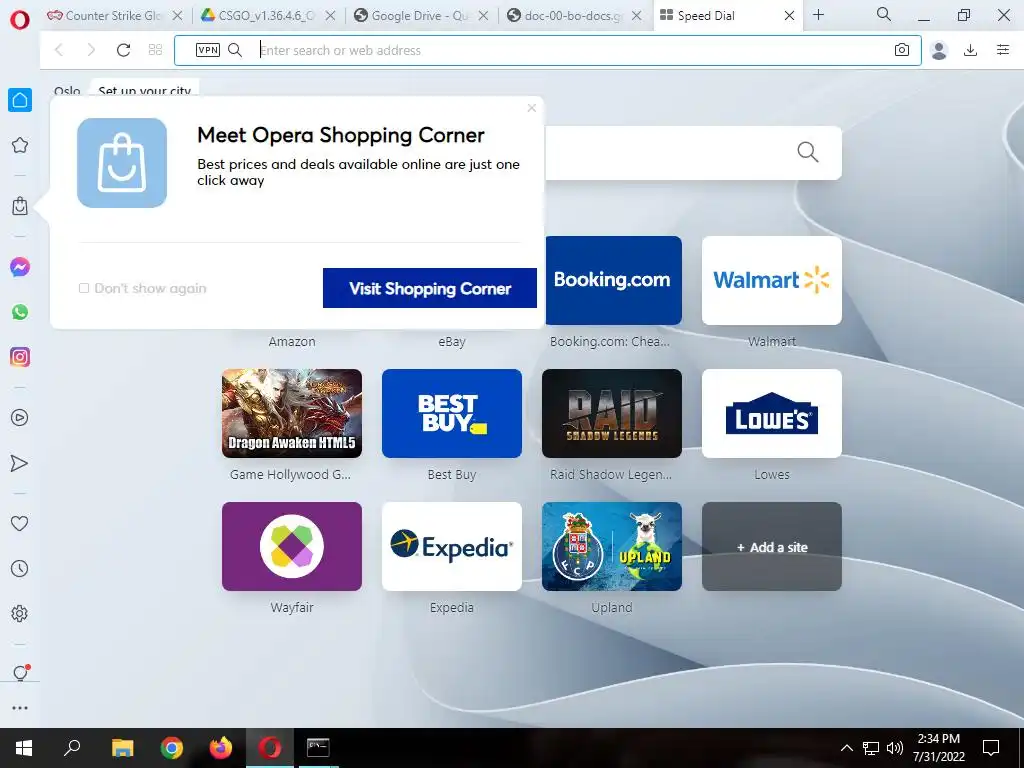The height and width of the screenshot is (768, 1024).
Task: Close the Shopping Corner popup
Action: (x=532, y=108)
